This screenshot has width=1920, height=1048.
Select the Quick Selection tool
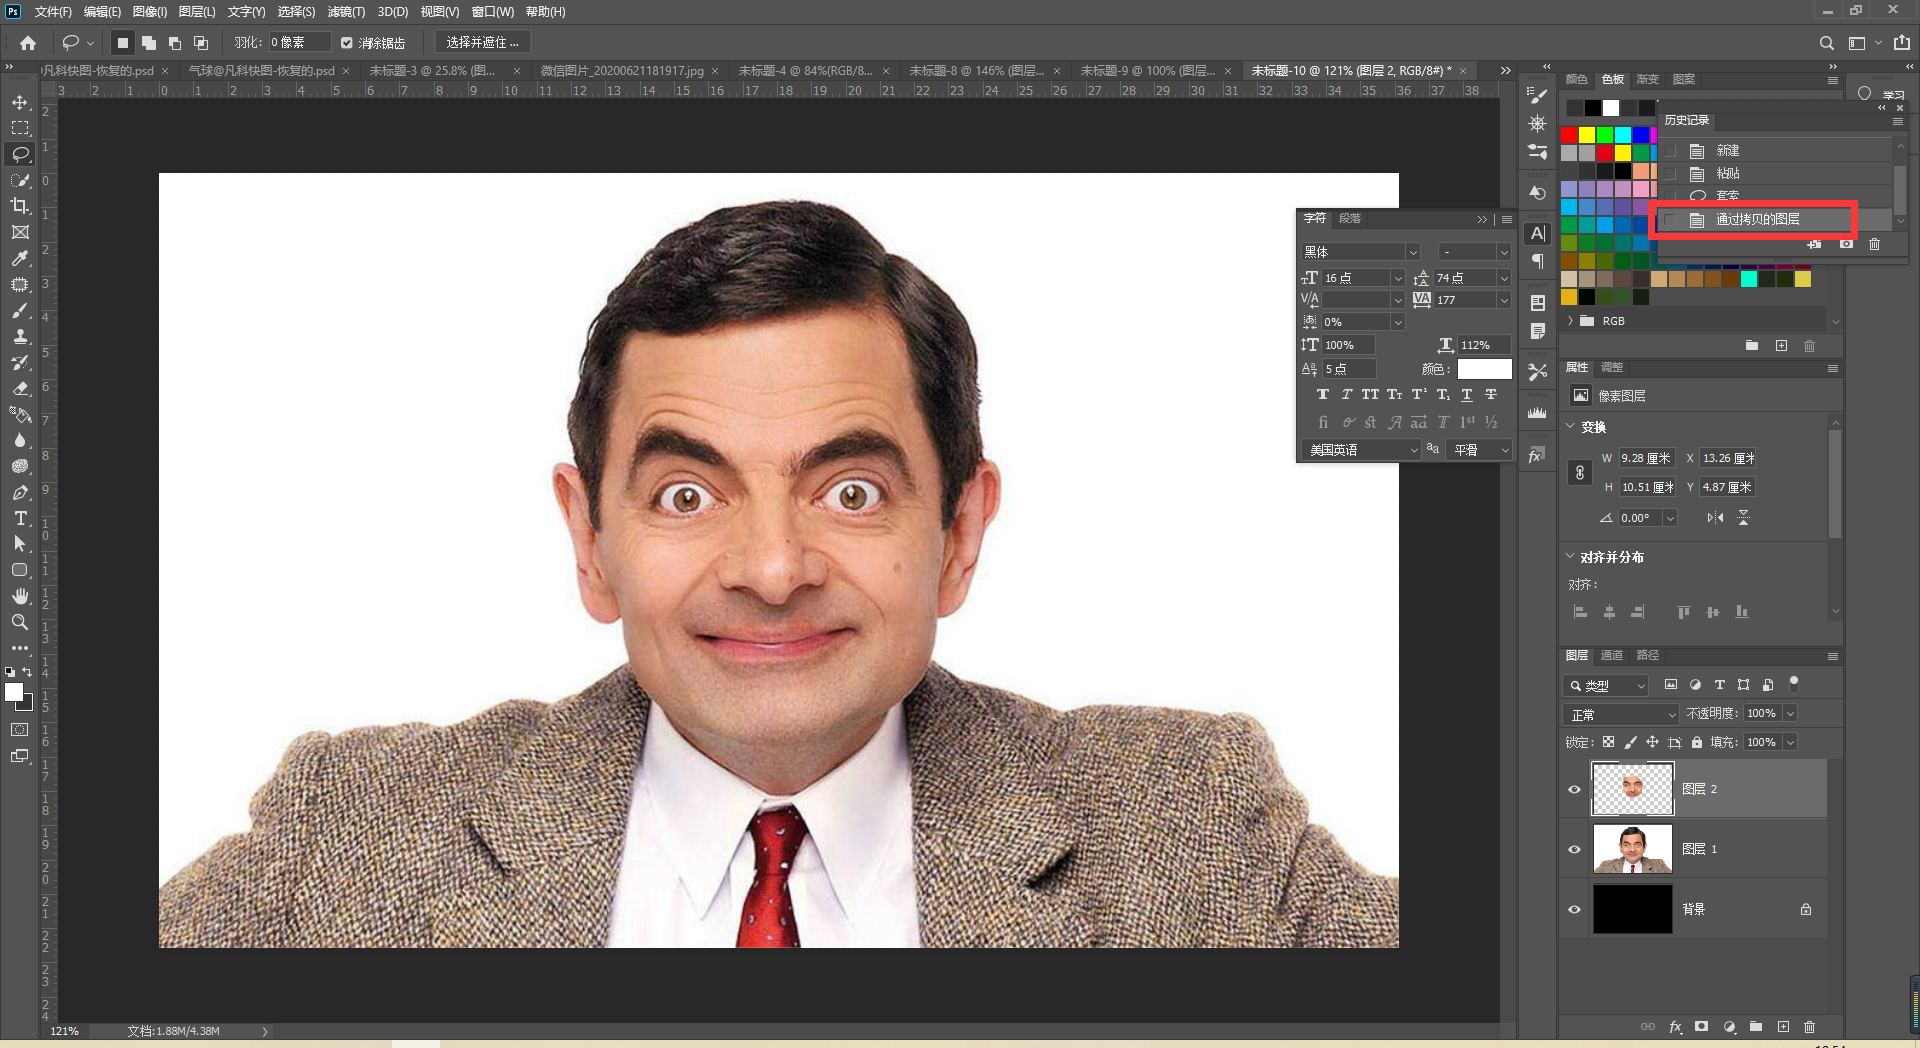tap(20, 180)
